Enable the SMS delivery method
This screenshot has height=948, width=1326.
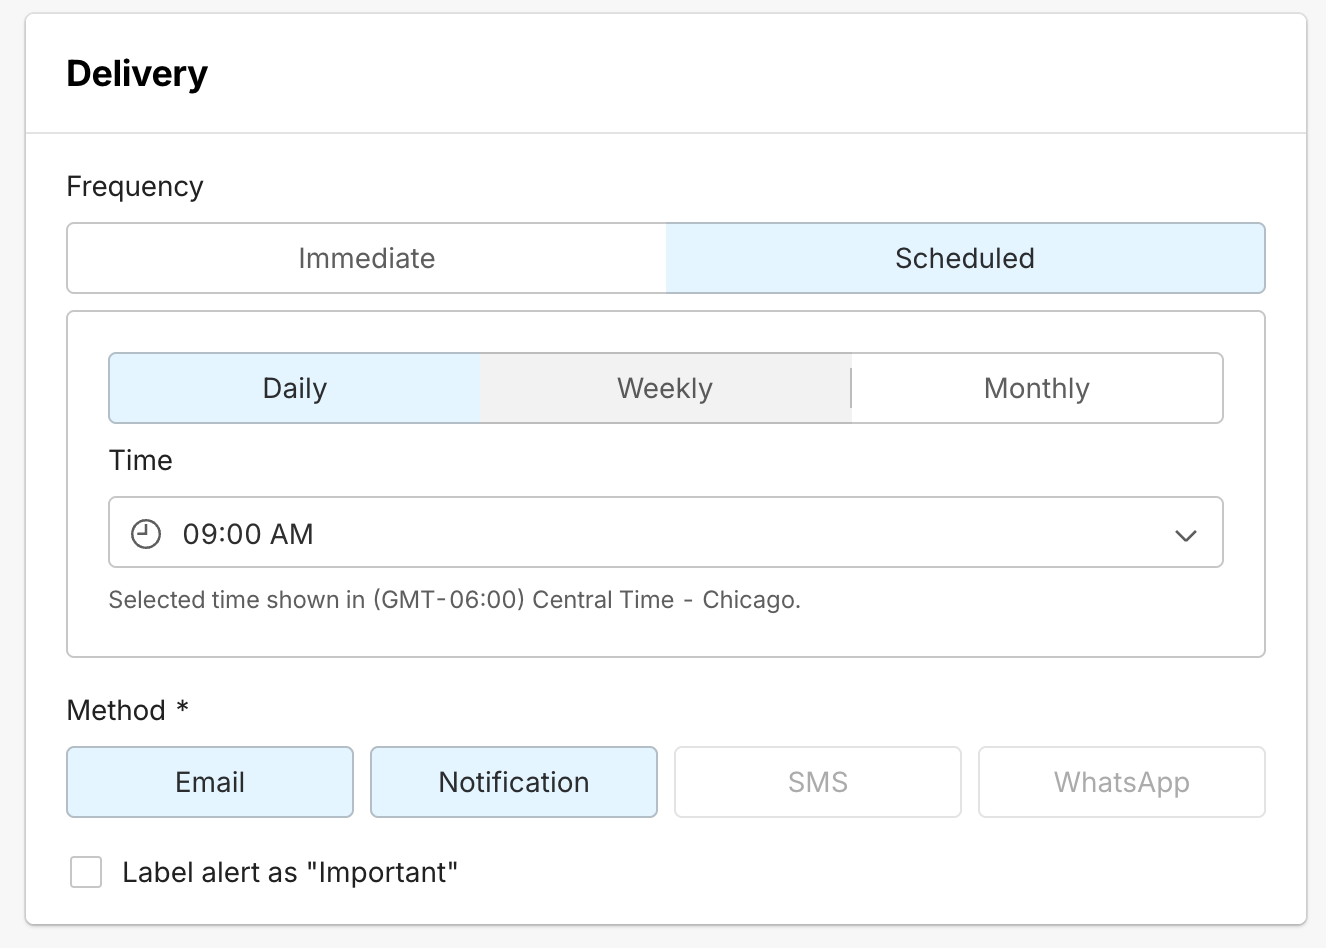pyautogui.click(x=818, y=782)
